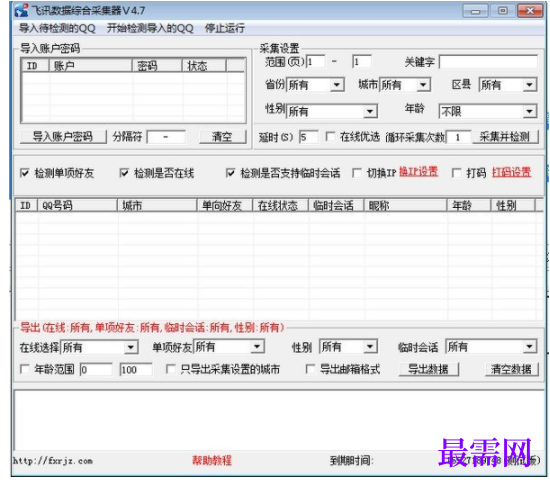
Task: Open 导入待检测的QQ menu
Action: pyautogui.click(x=57, y=28)
